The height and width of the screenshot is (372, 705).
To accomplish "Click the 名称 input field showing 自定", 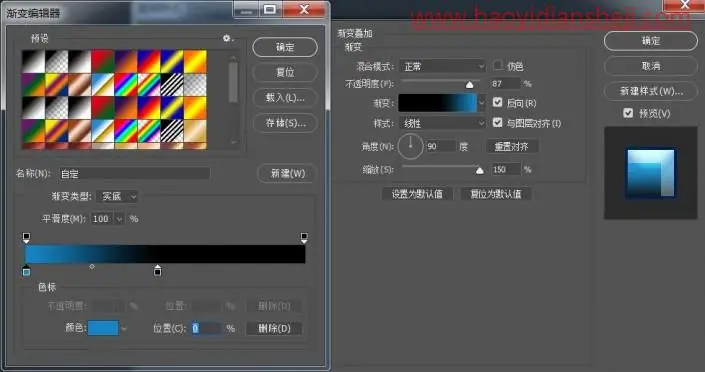I will (135, 174).
